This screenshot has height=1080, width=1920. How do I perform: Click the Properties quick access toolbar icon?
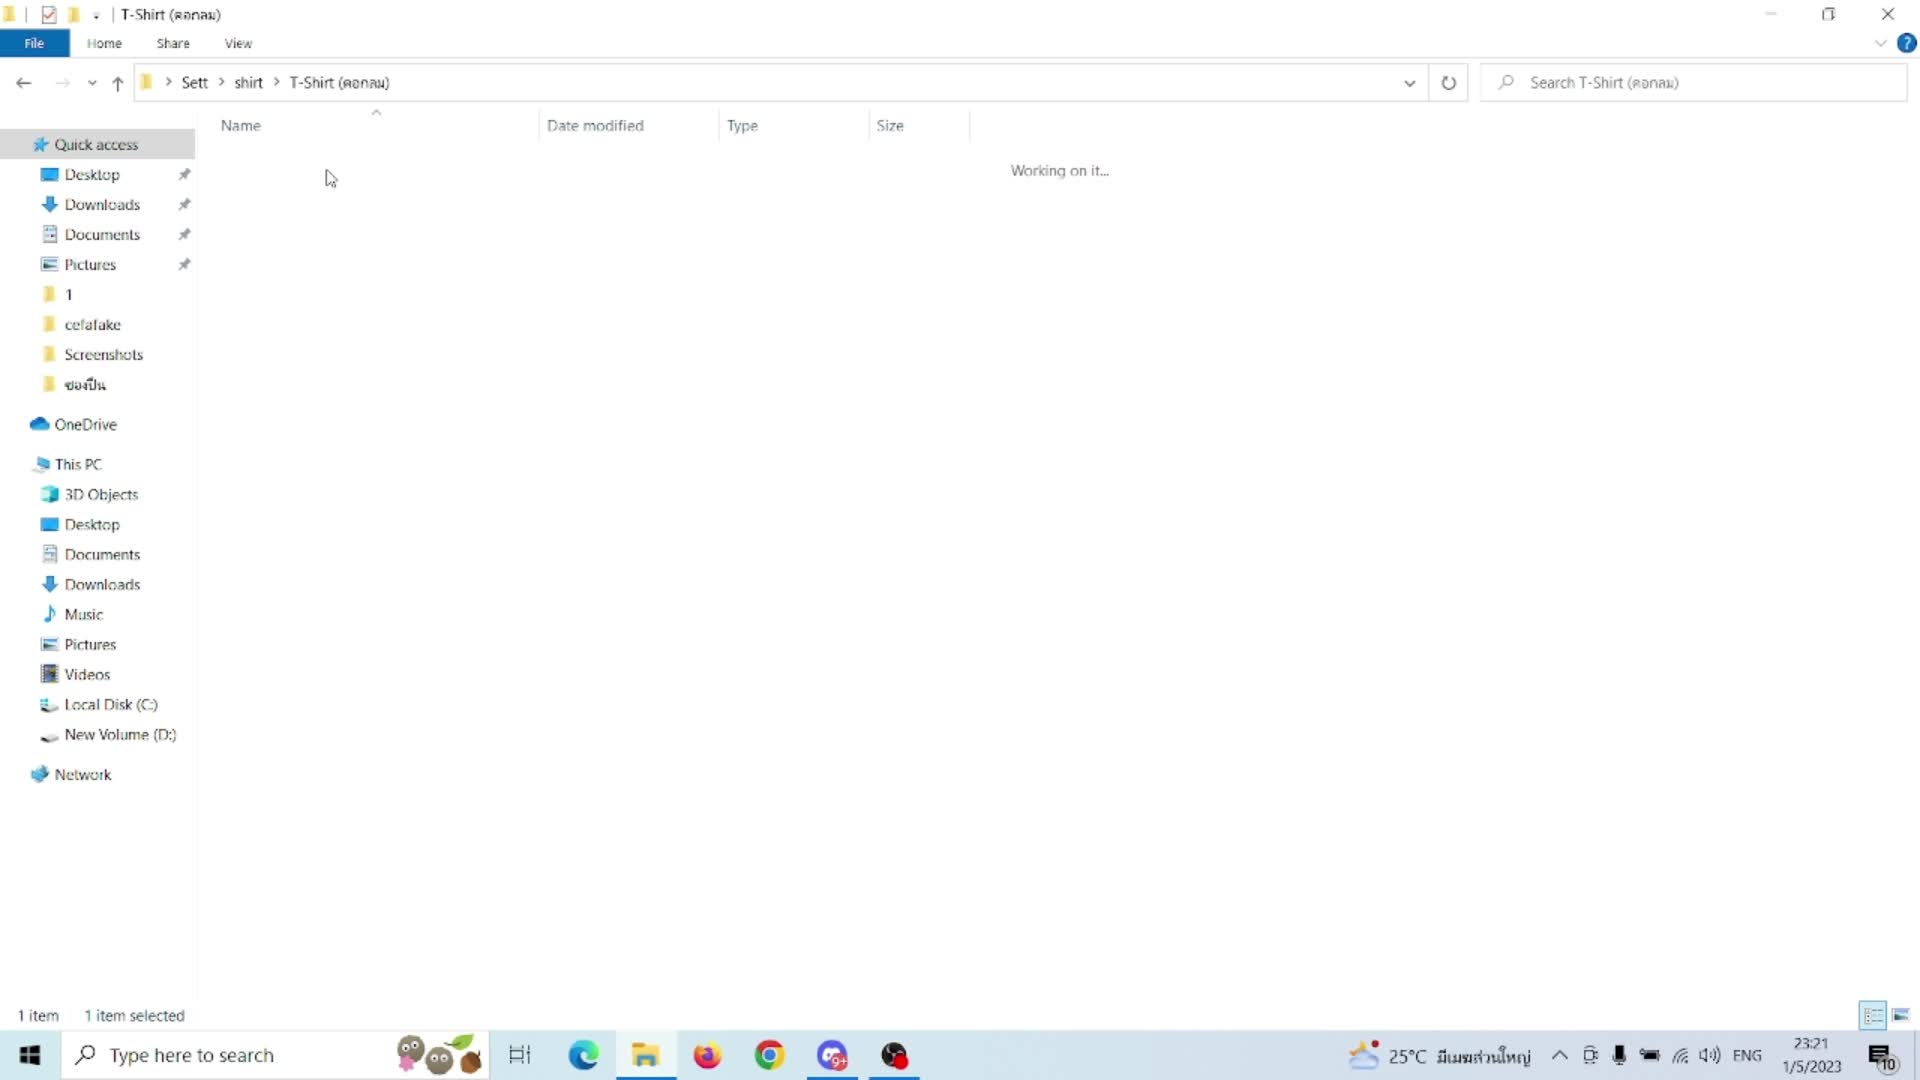coord(49,14)
